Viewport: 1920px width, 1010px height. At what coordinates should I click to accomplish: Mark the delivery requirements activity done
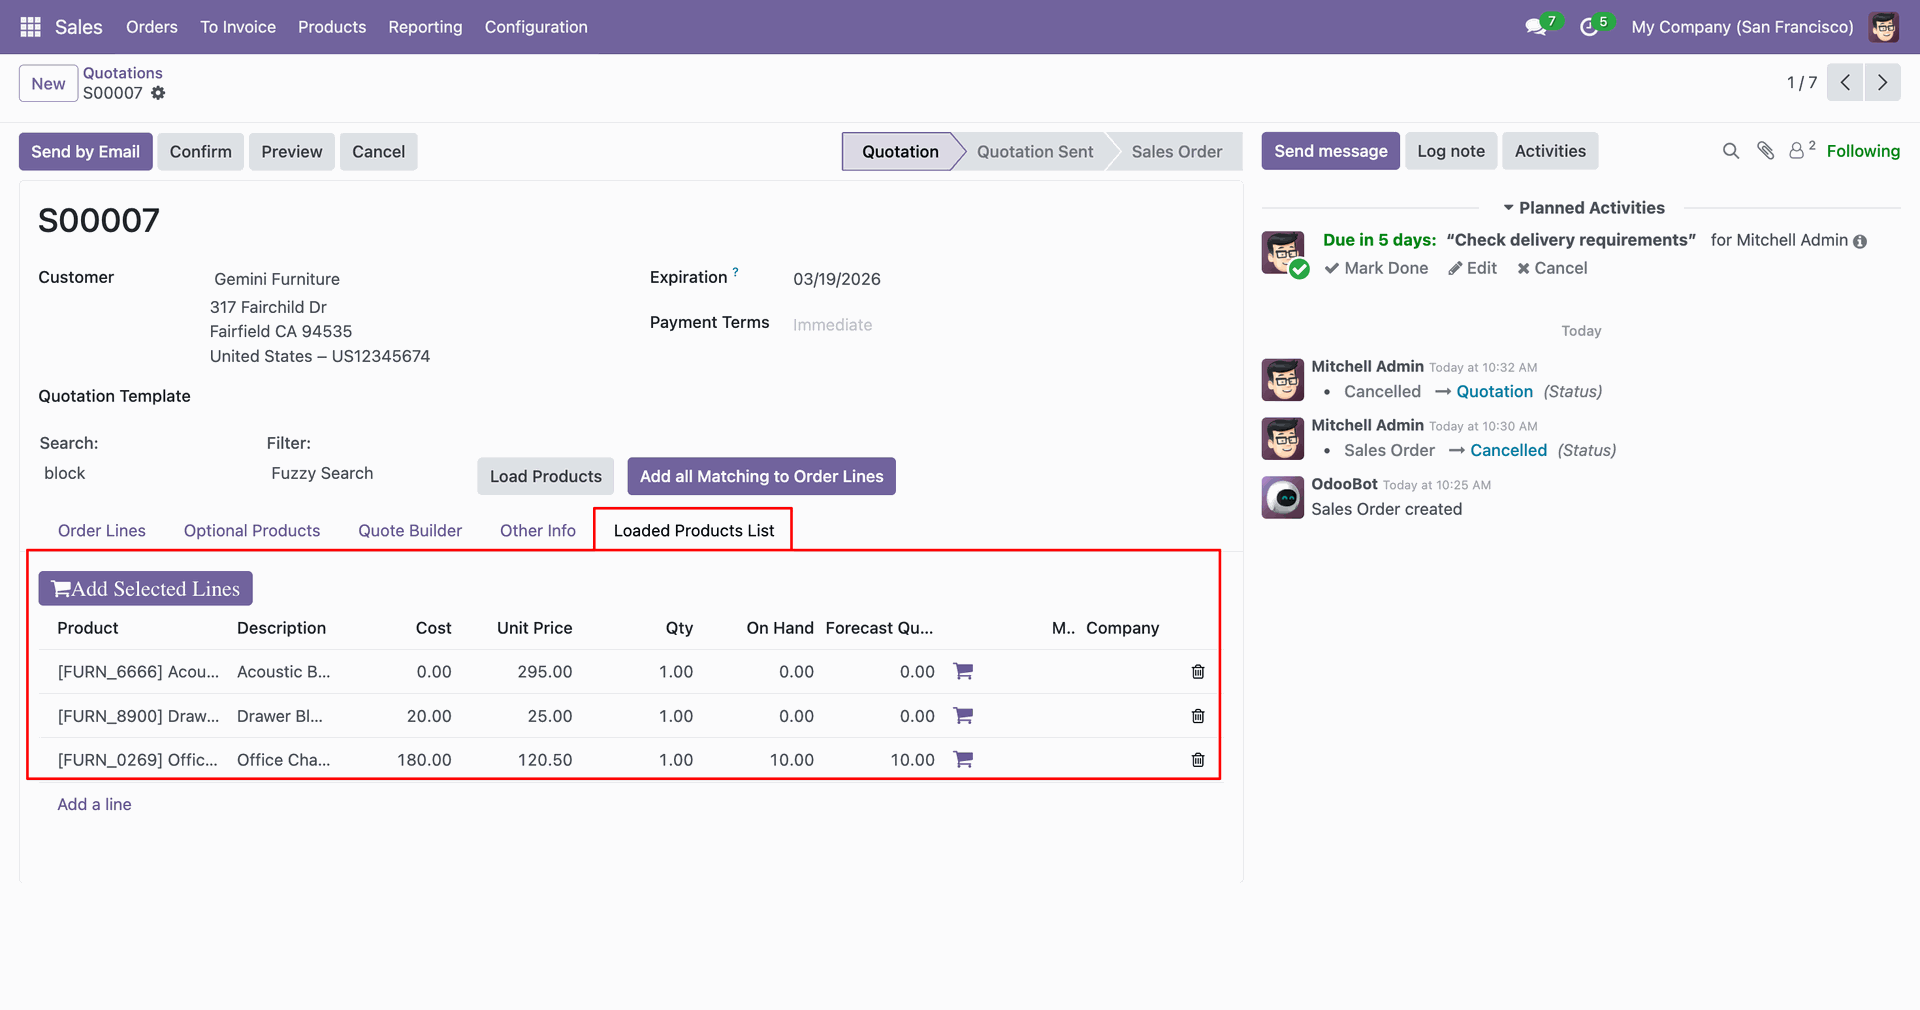[x=1376, y=268]
